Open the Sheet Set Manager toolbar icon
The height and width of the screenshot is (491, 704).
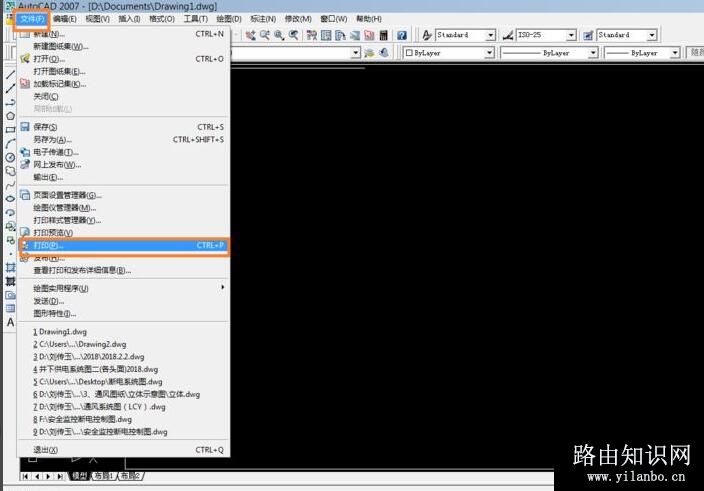pos(355,35)
